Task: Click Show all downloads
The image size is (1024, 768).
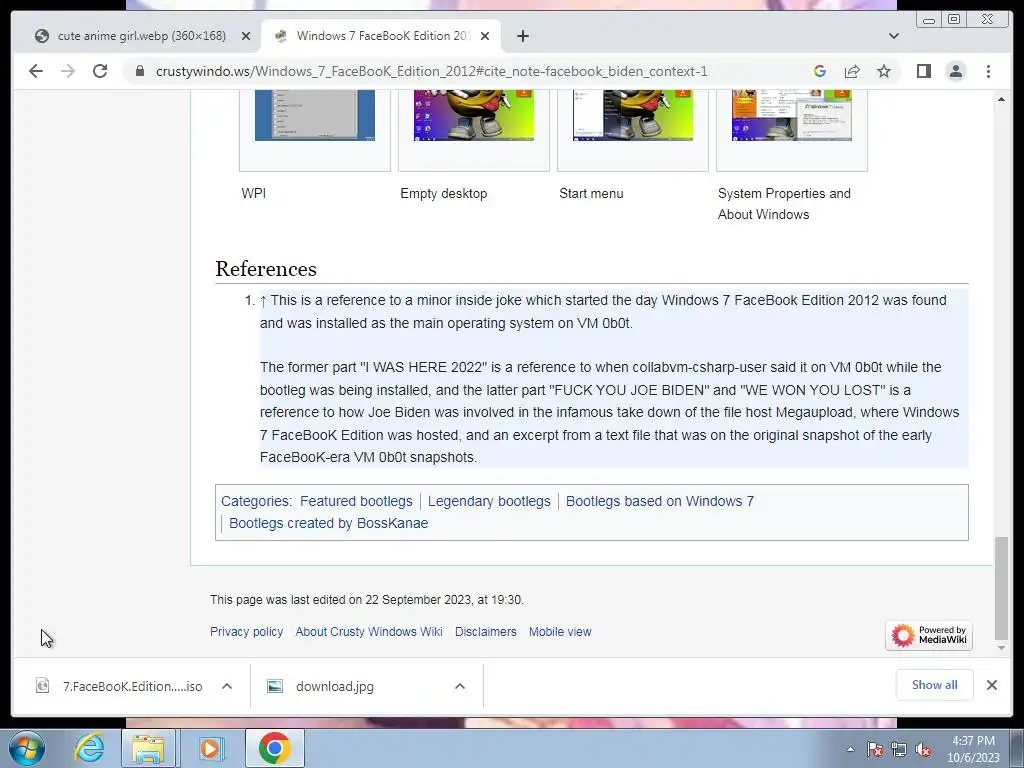Action: [x=935, y=684]
